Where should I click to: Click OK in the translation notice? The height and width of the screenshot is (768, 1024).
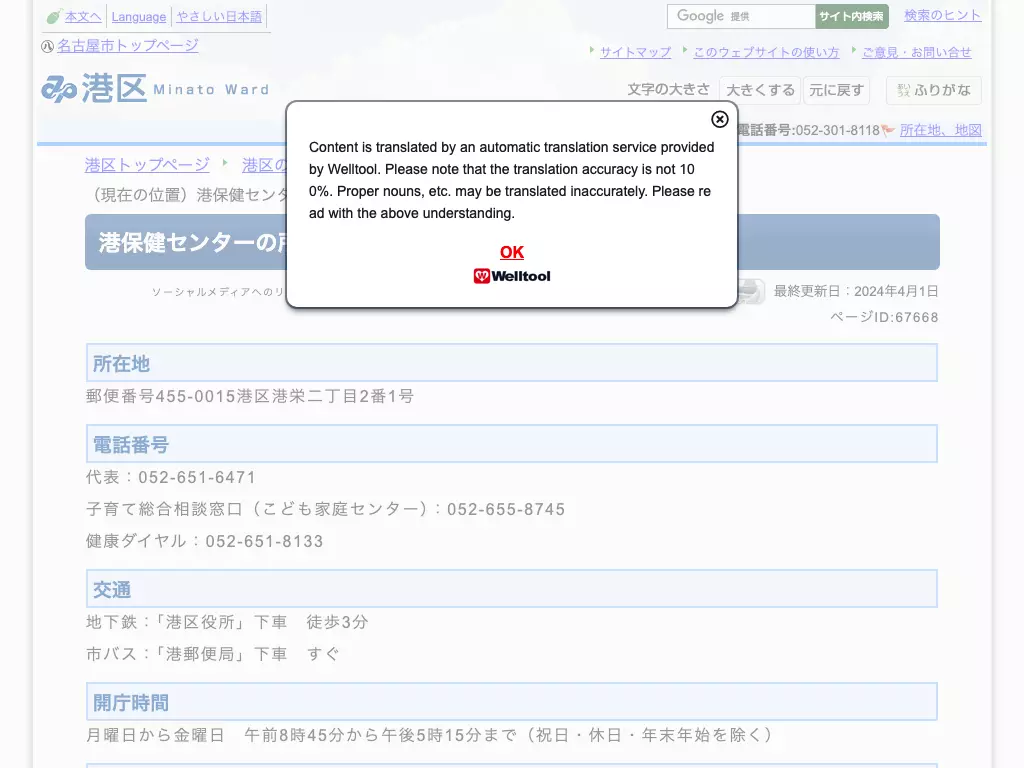point(512,252)
